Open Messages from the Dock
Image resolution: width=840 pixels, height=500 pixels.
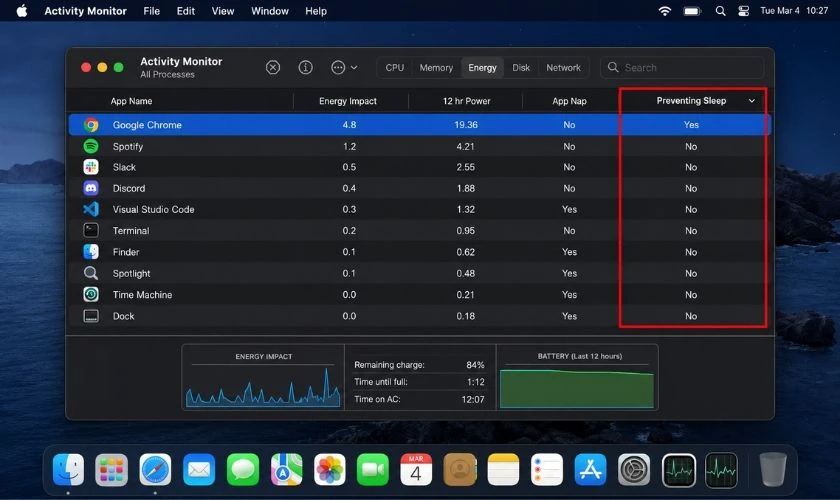[243, 469]
